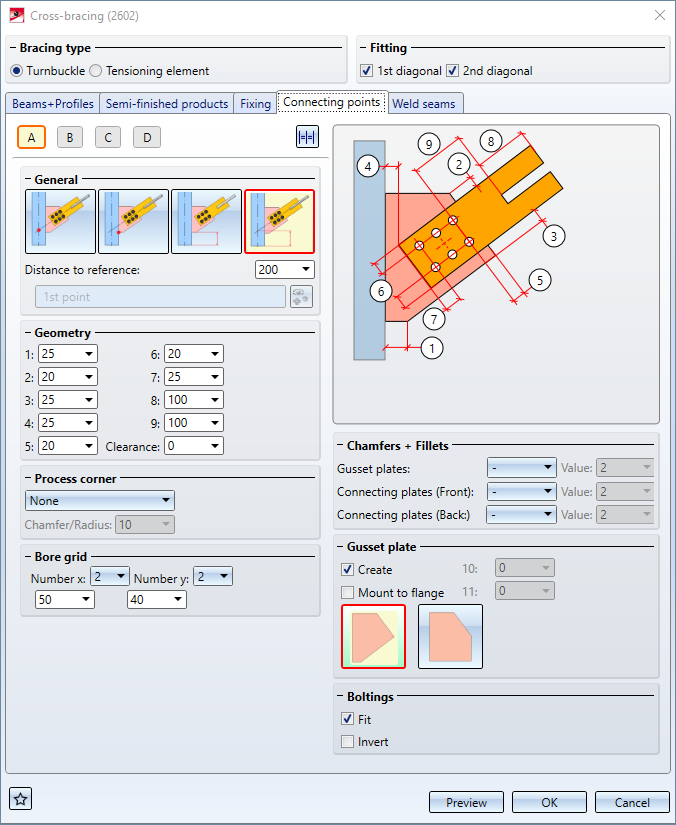Select Tensioning element bracing type
The height and width of the screenshot is (825, 676).
149,71
